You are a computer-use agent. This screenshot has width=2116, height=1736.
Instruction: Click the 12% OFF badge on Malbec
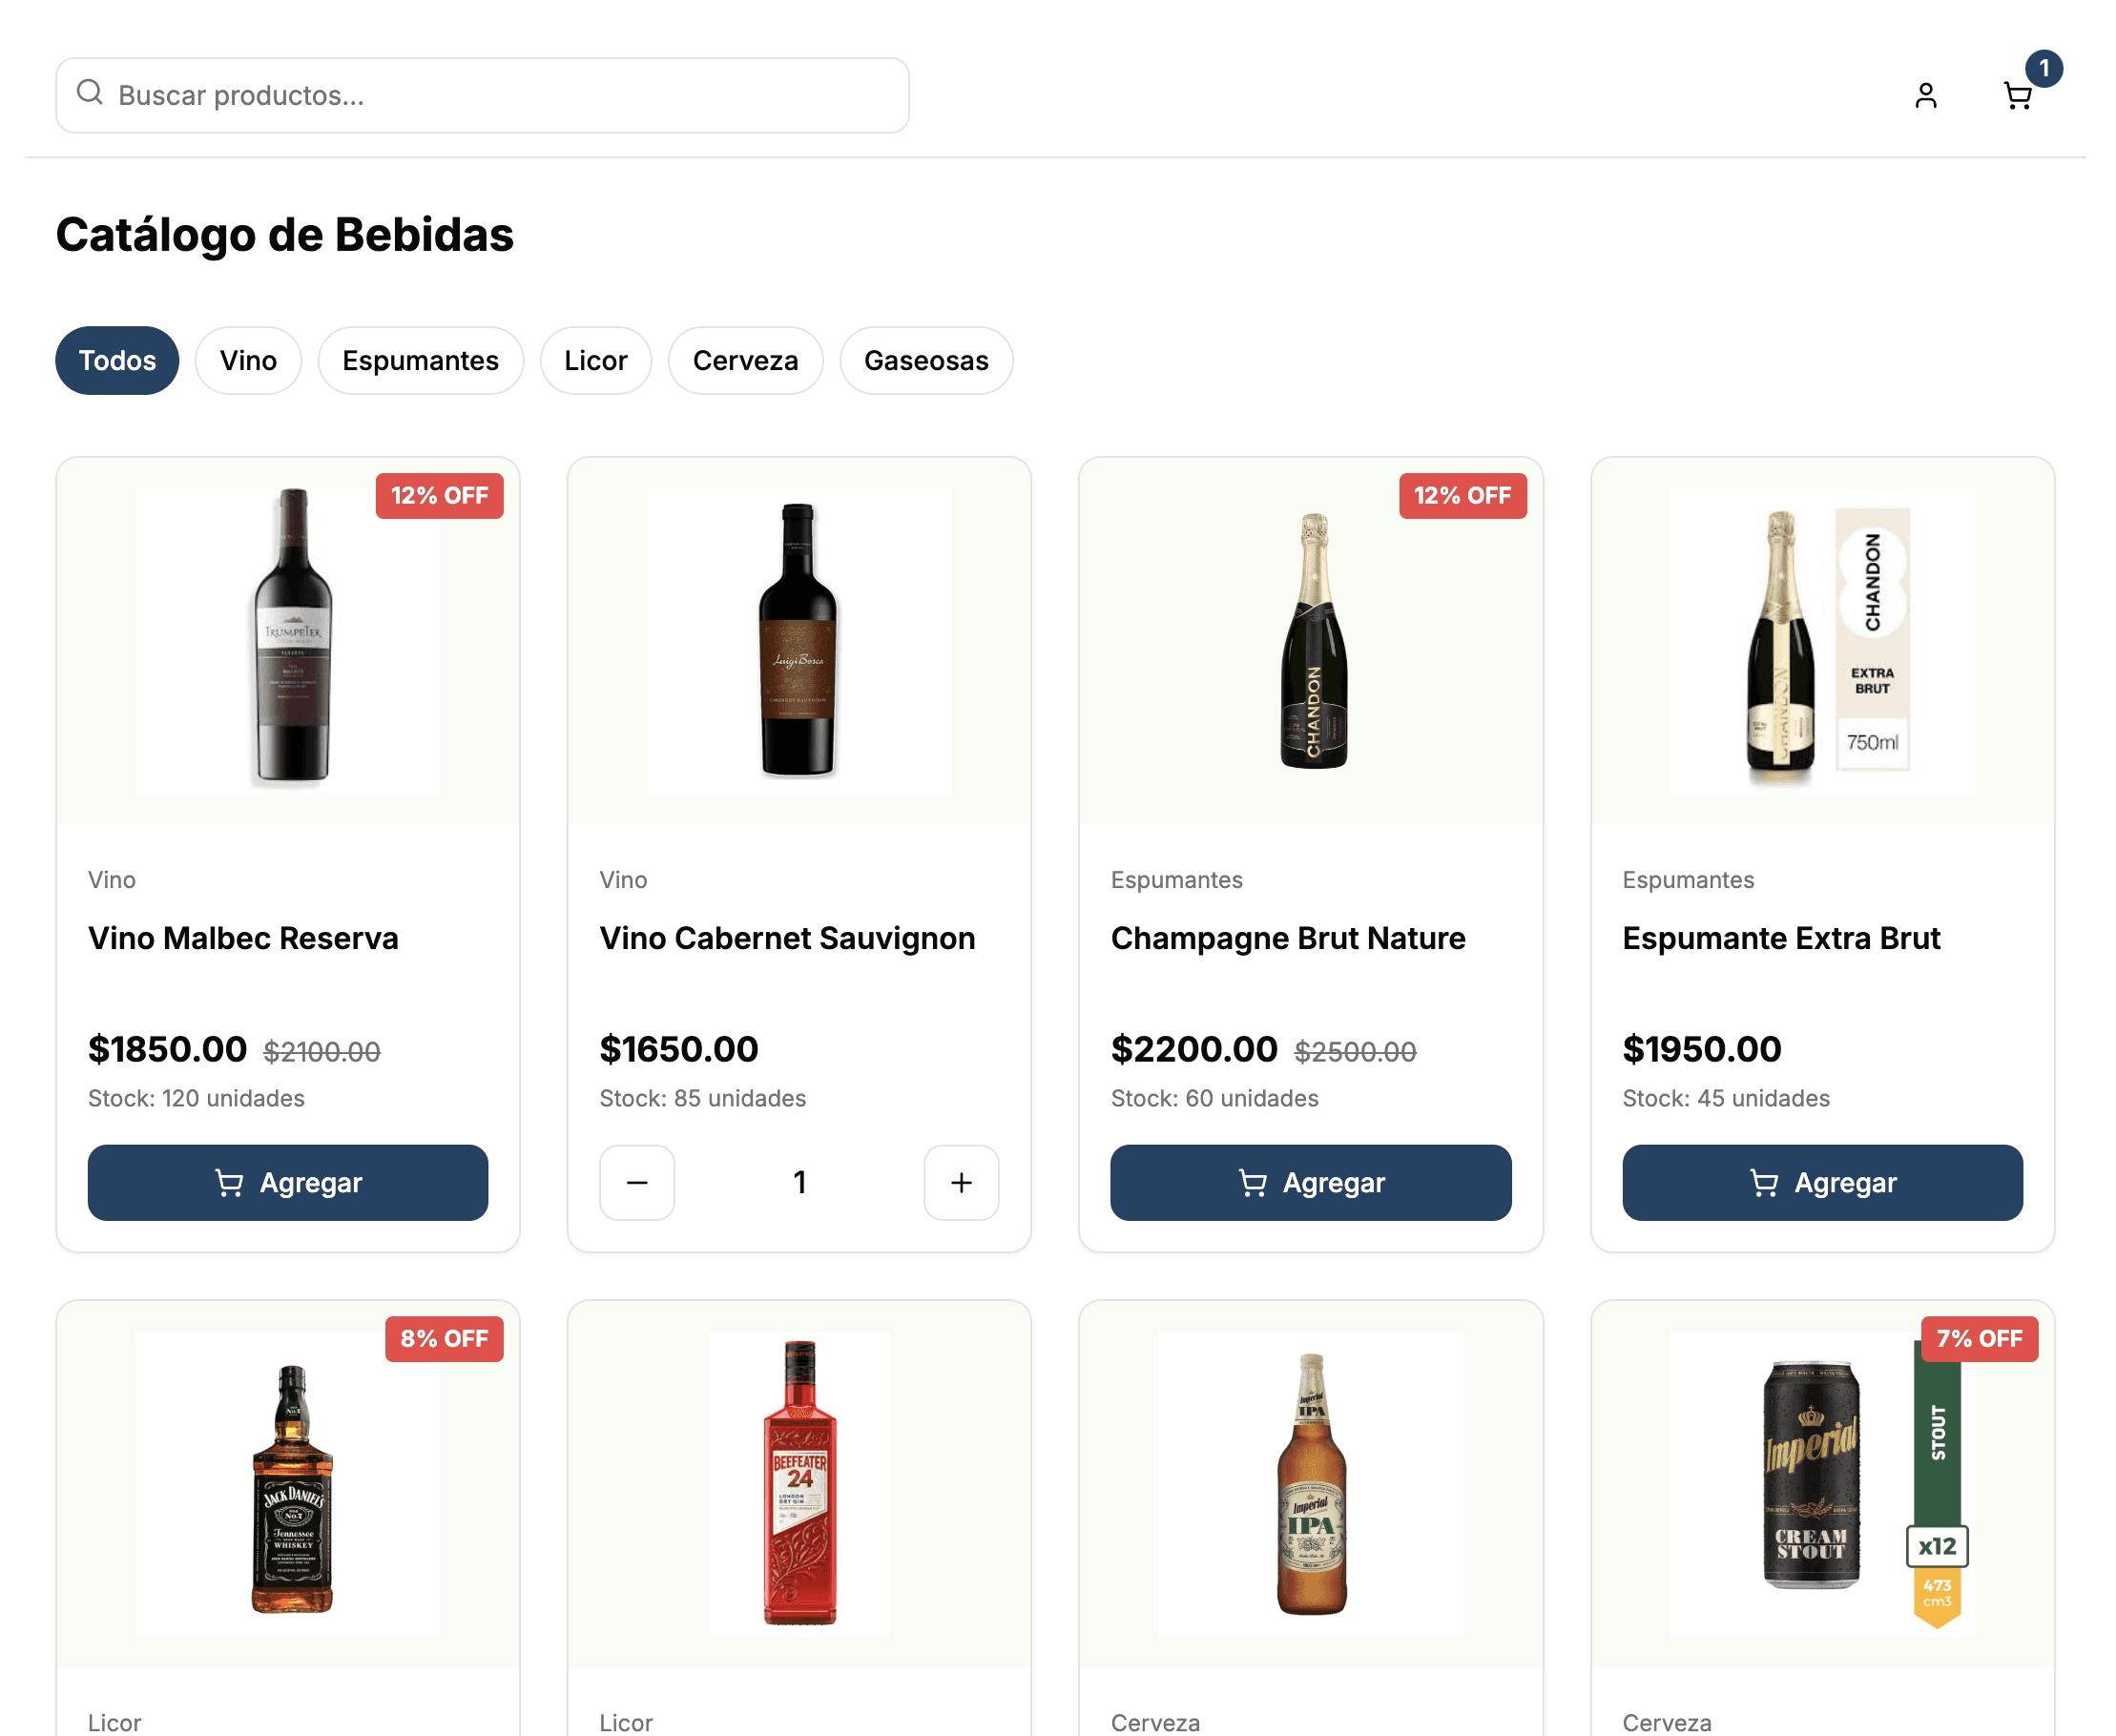click(x=439, y=495)
